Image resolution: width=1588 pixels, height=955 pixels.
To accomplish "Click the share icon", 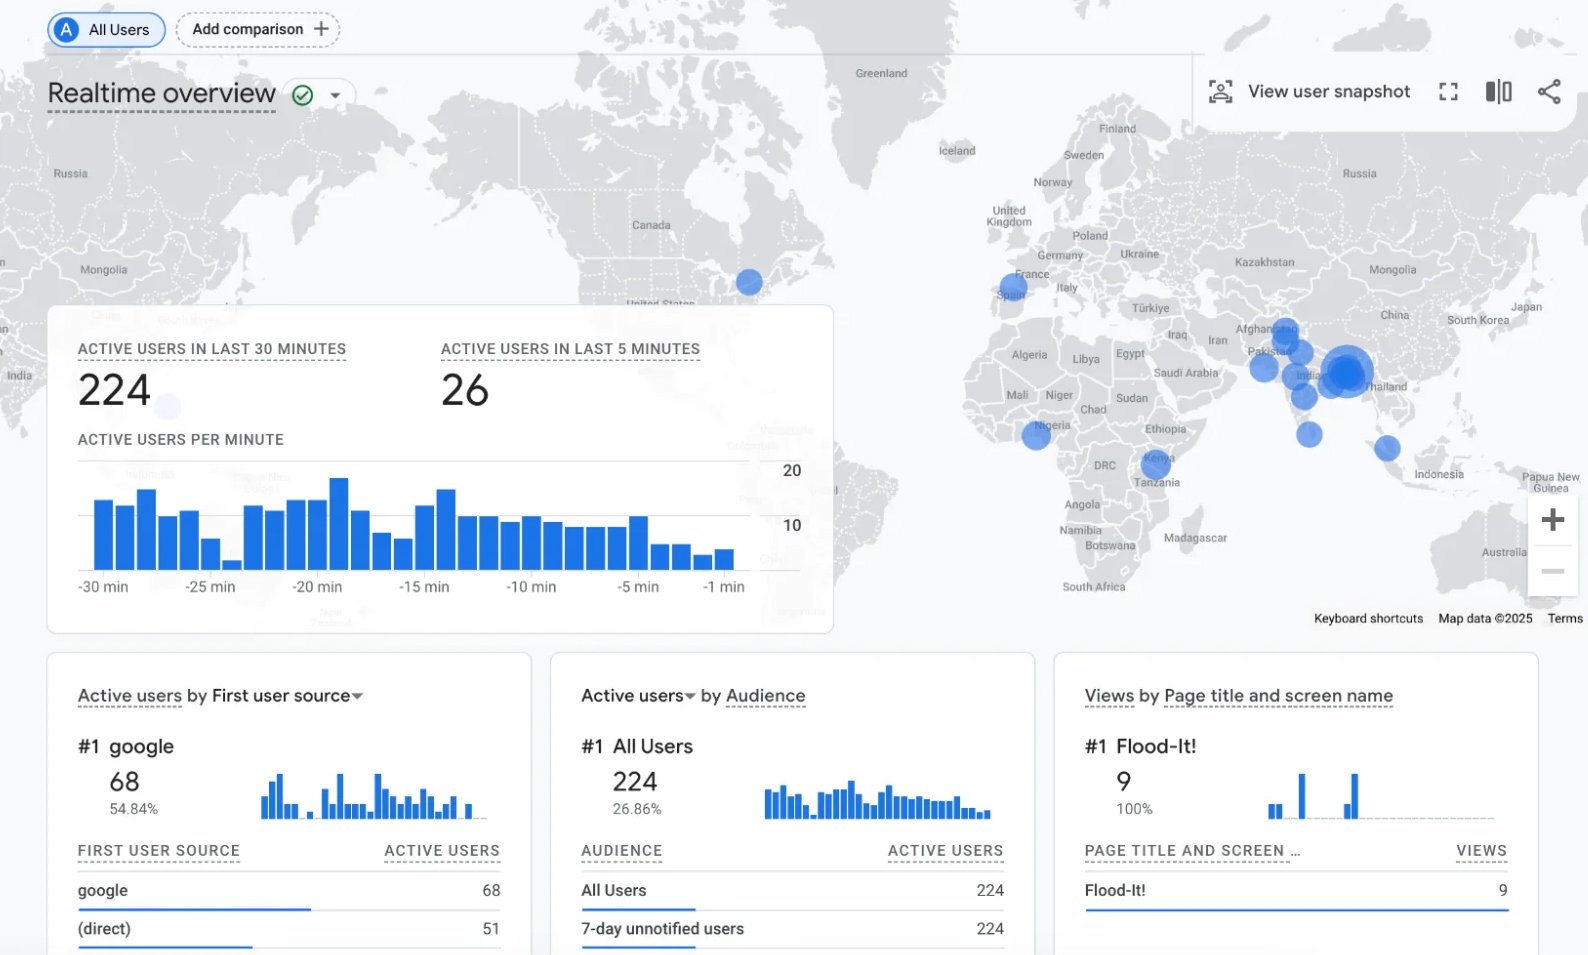I will 1549,92.
